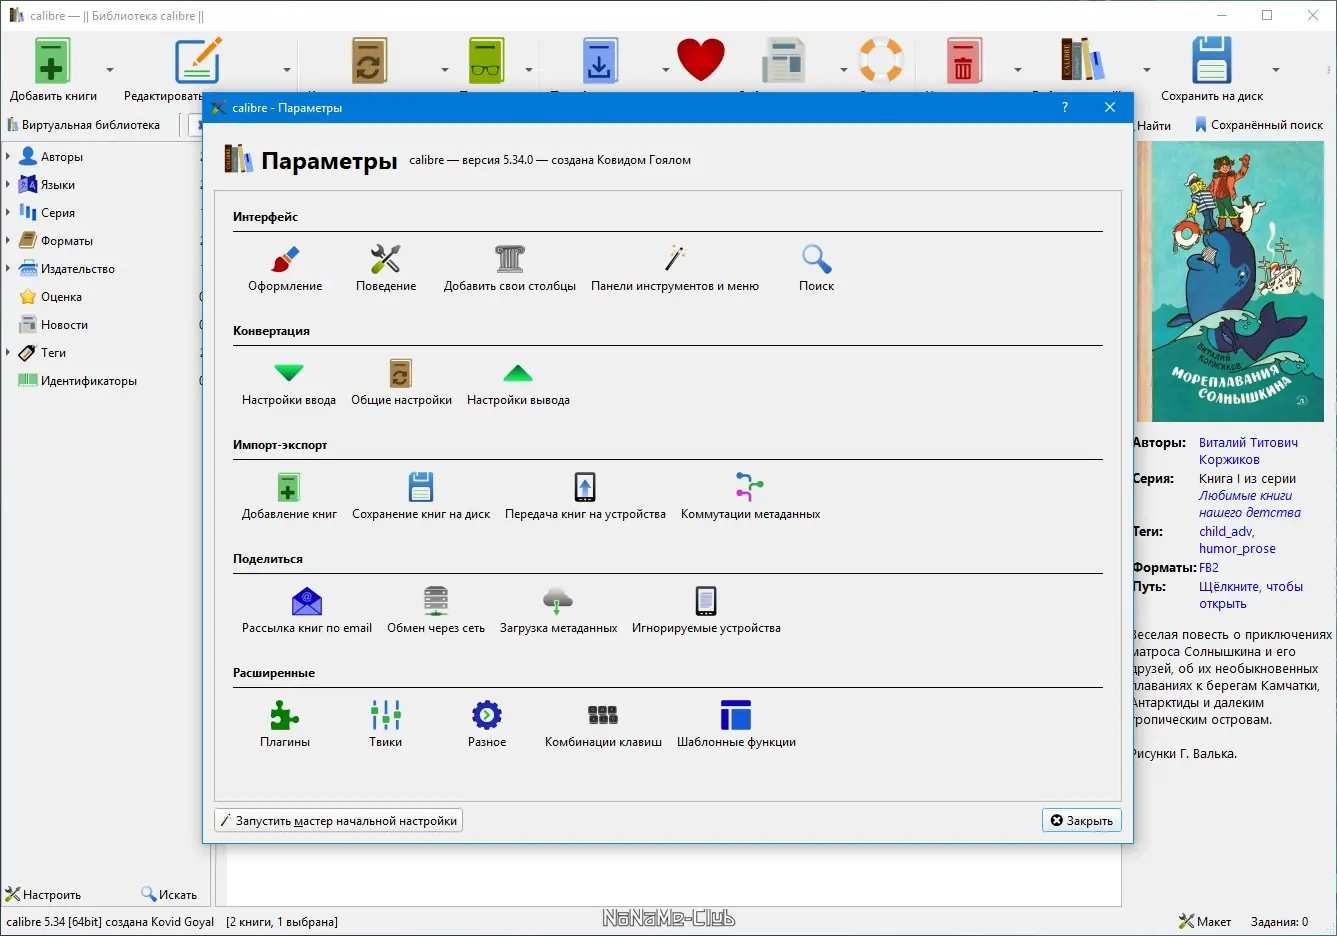Select Идентификаторы in the tag browser
The image size is (1337, 936).
88,381
